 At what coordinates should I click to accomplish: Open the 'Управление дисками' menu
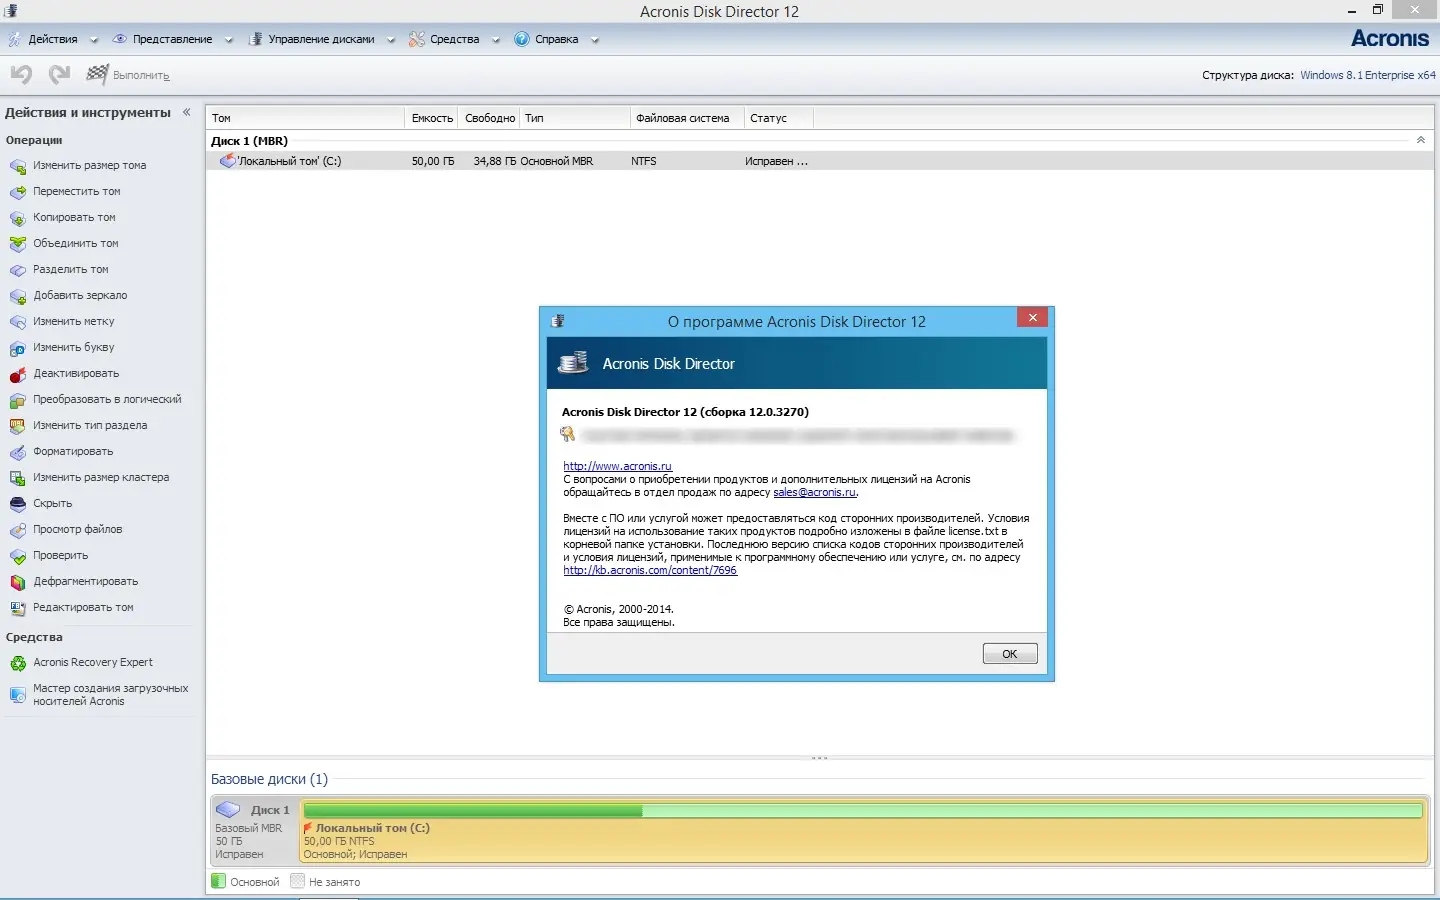point(321,40)
